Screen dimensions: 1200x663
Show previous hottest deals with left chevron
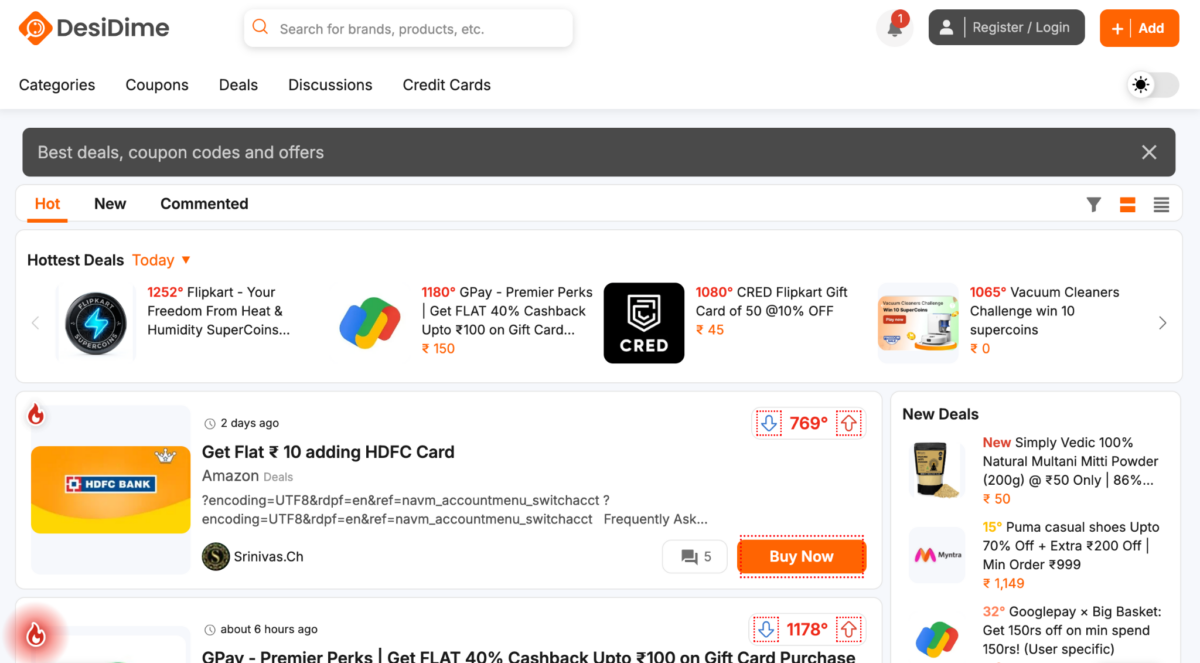[36, 323]
